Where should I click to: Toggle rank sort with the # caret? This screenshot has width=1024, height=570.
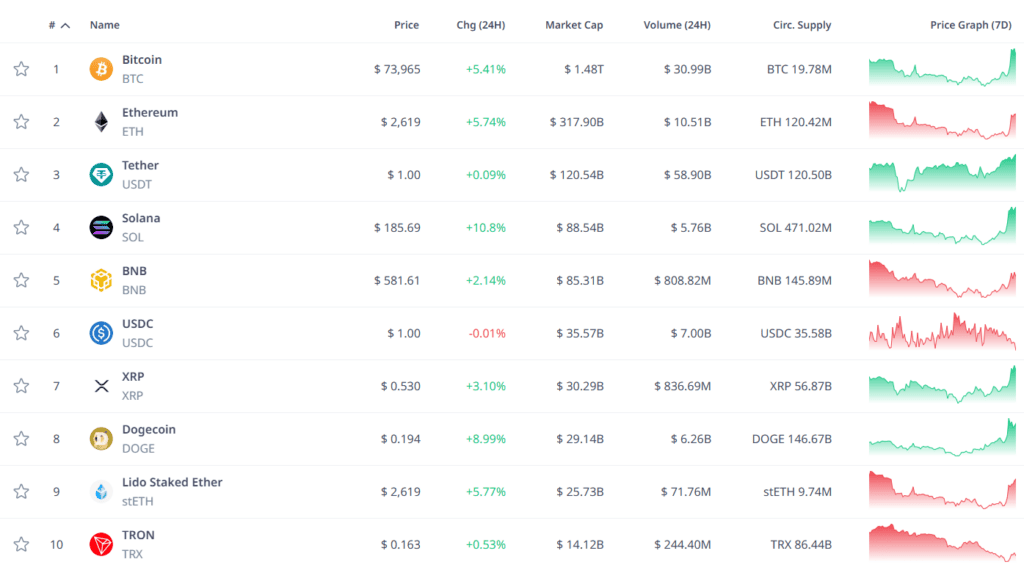[65, 25]
